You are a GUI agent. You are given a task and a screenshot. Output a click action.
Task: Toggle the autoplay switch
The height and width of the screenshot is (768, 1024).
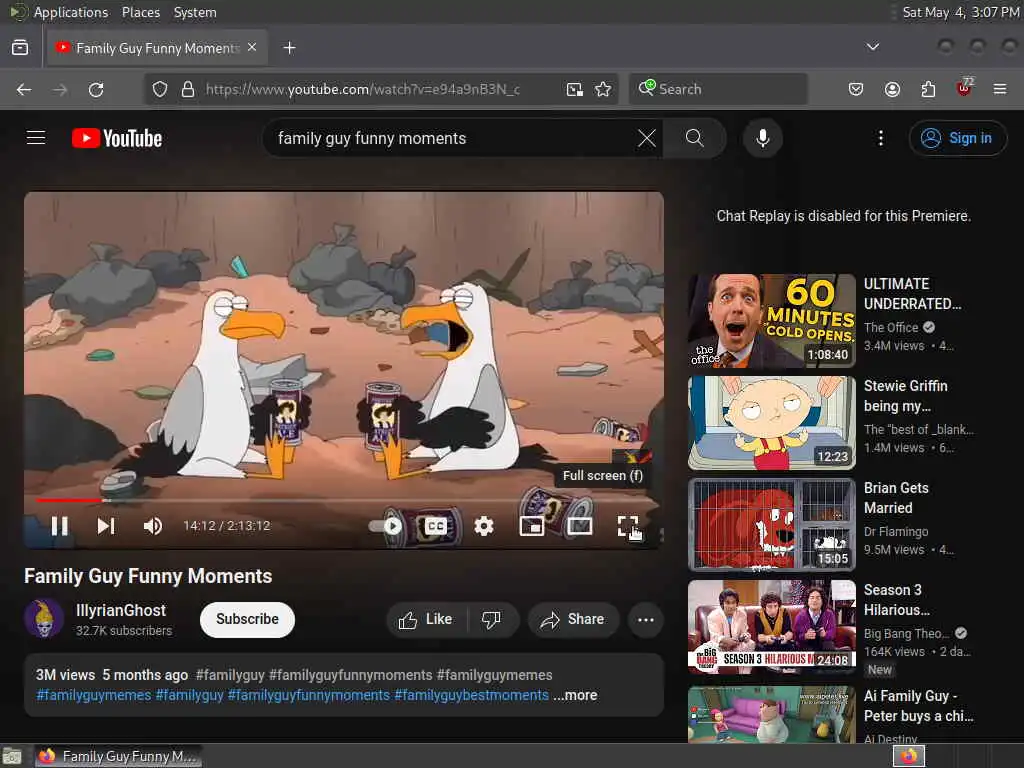coord(386,526)
